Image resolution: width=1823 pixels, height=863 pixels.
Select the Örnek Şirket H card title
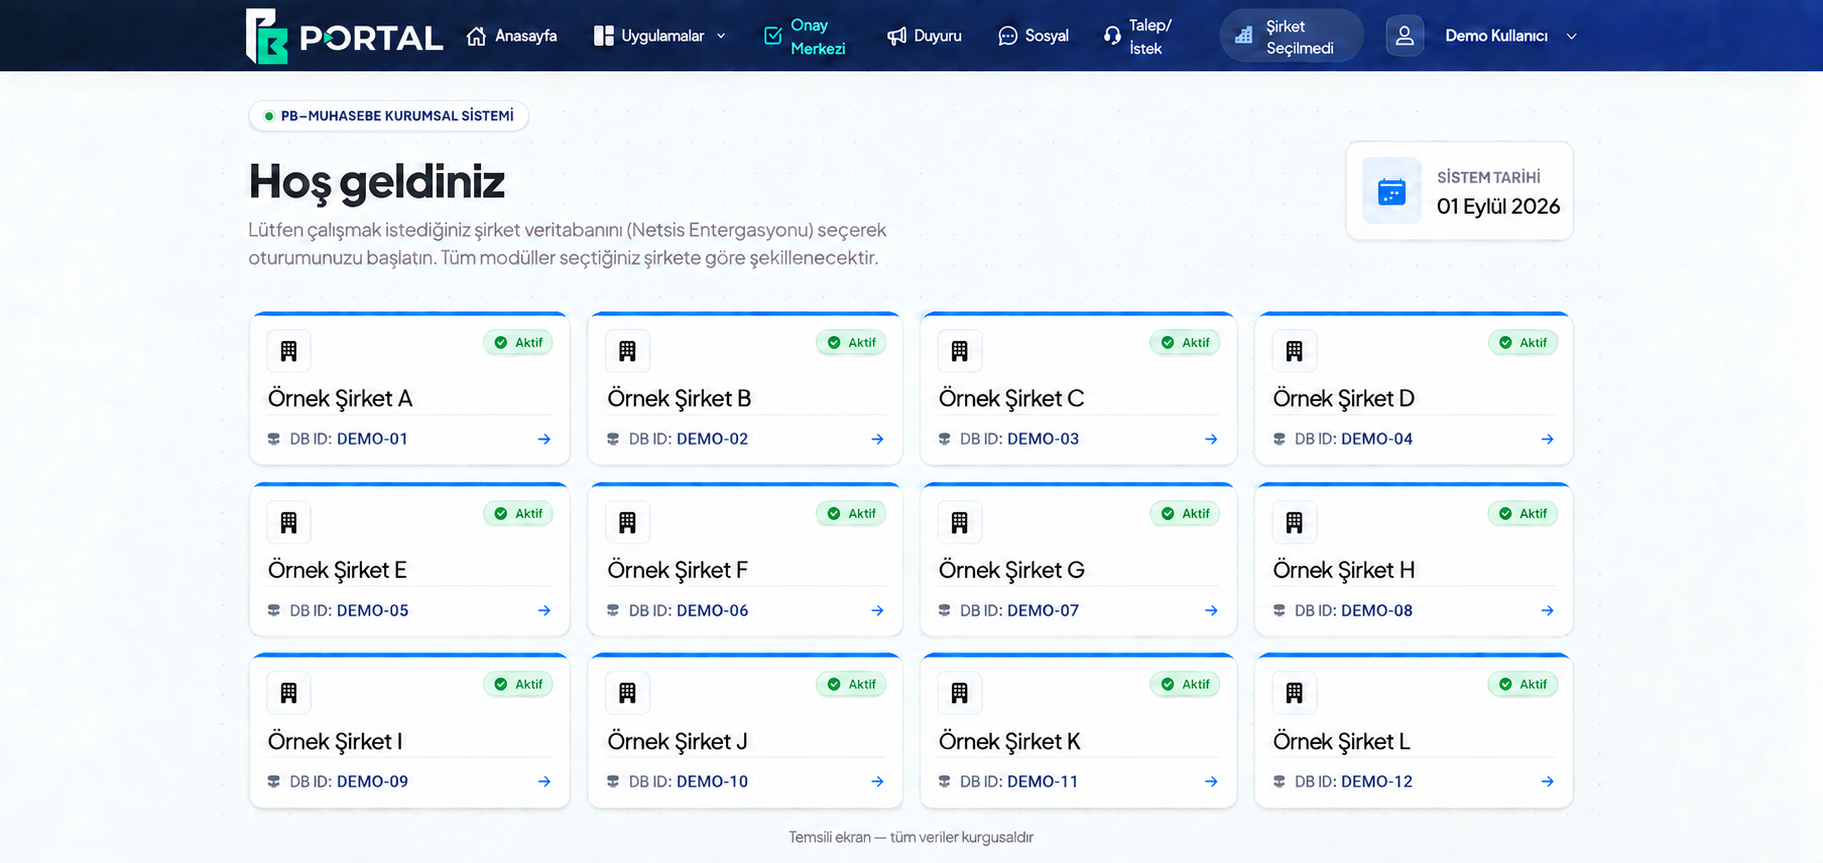tap(1344, 570)
